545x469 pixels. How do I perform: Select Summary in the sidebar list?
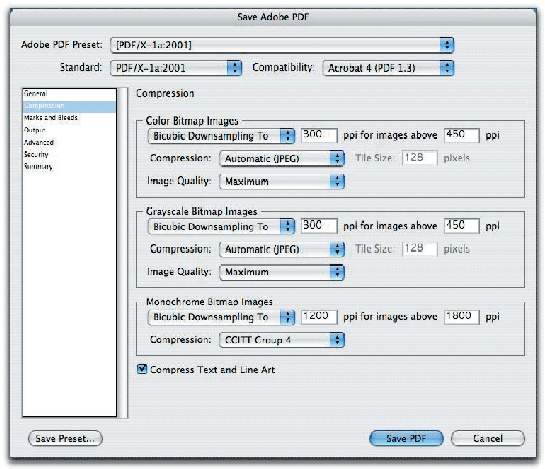69,167
